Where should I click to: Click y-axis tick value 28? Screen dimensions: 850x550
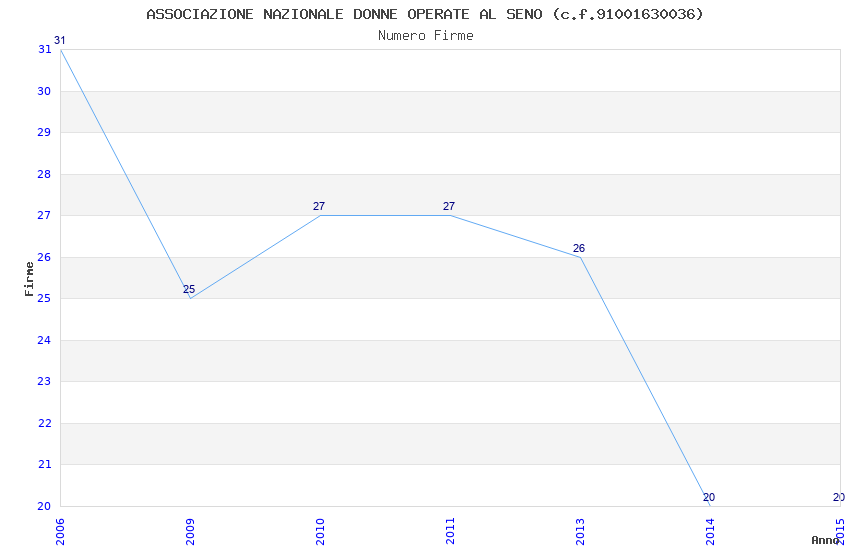click(x=44, y=174)
